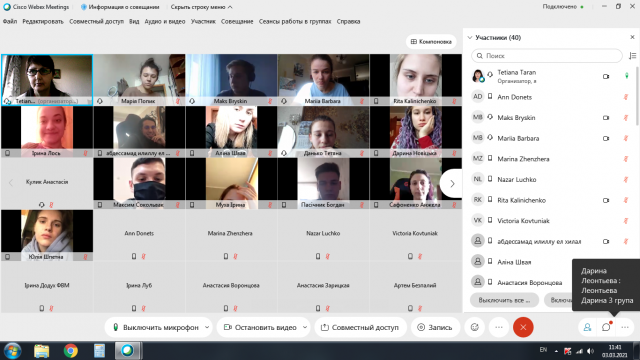Open Компоновка layout selector
The width and height of the screenshot is (640, 360).
(x=431, y=42)
